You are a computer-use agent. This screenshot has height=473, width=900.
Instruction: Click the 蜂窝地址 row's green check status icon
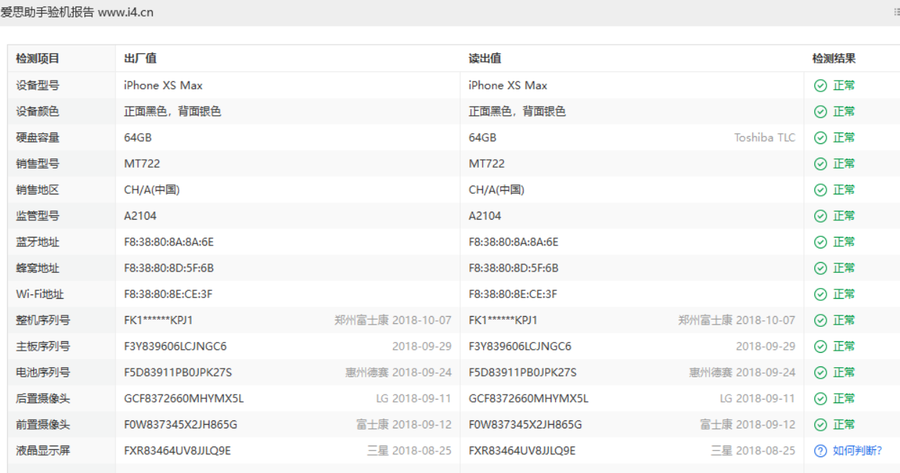[820, 268]
